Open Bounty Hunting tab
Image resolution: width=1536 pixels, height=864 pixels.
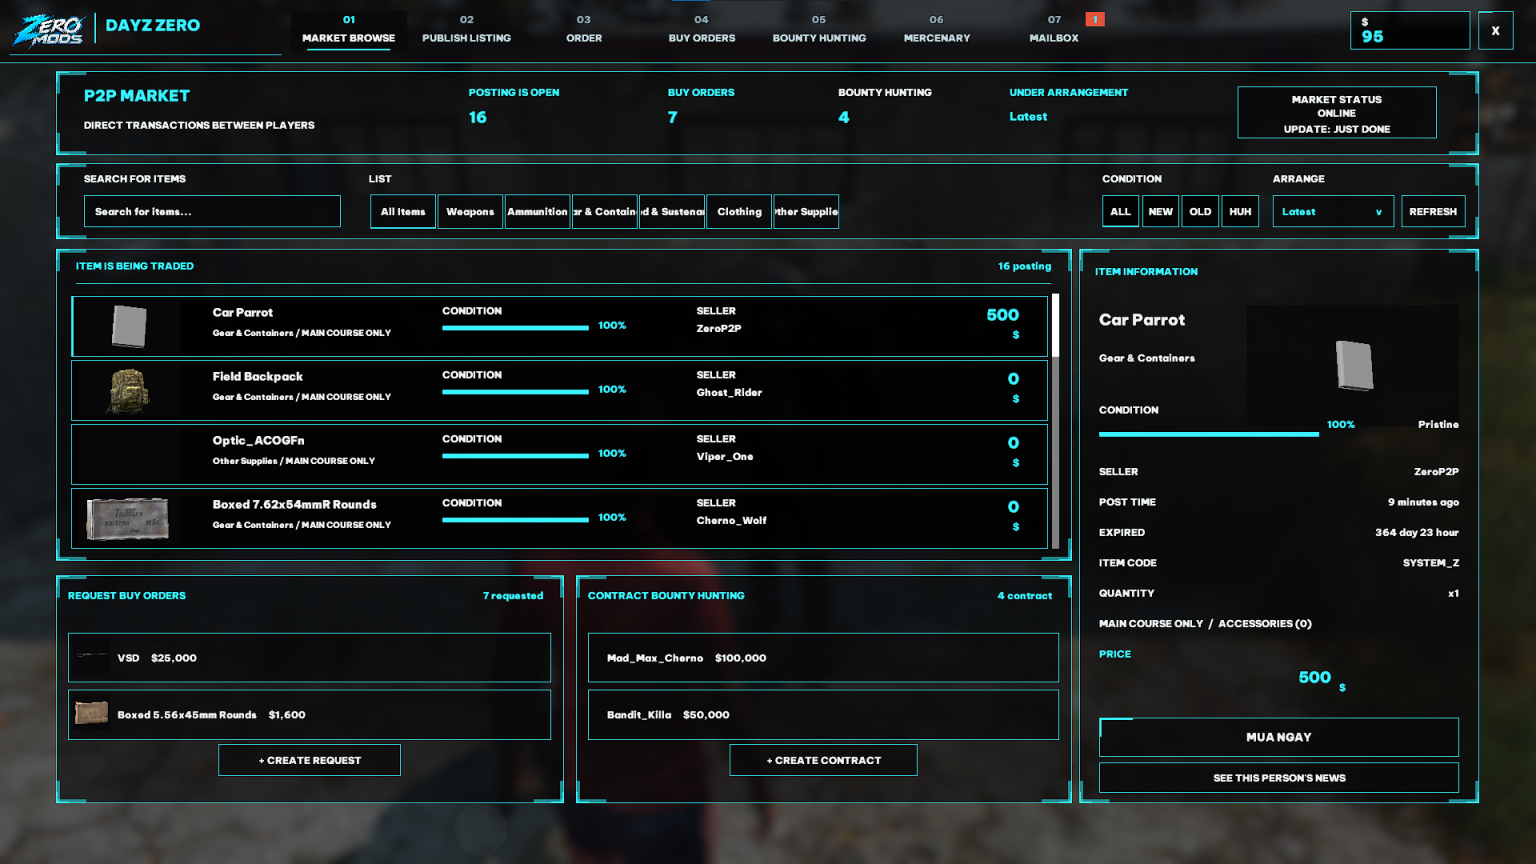(x=819, y=29)
